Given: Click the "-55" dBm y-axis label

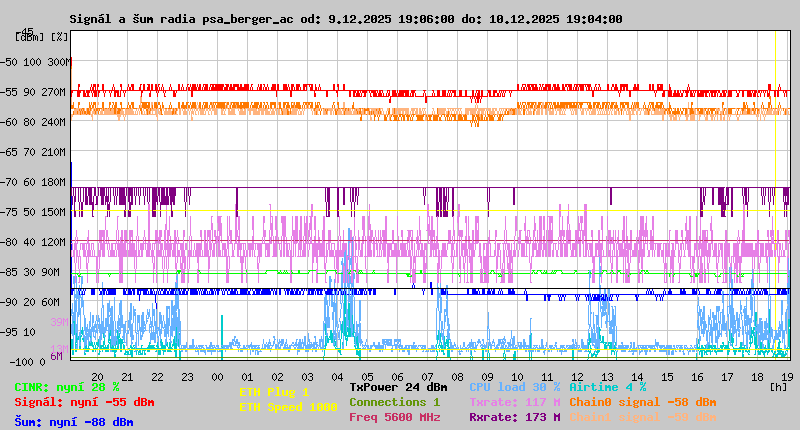Looking at the screenshot, I should pyautogui.click(x=9, y=92).
